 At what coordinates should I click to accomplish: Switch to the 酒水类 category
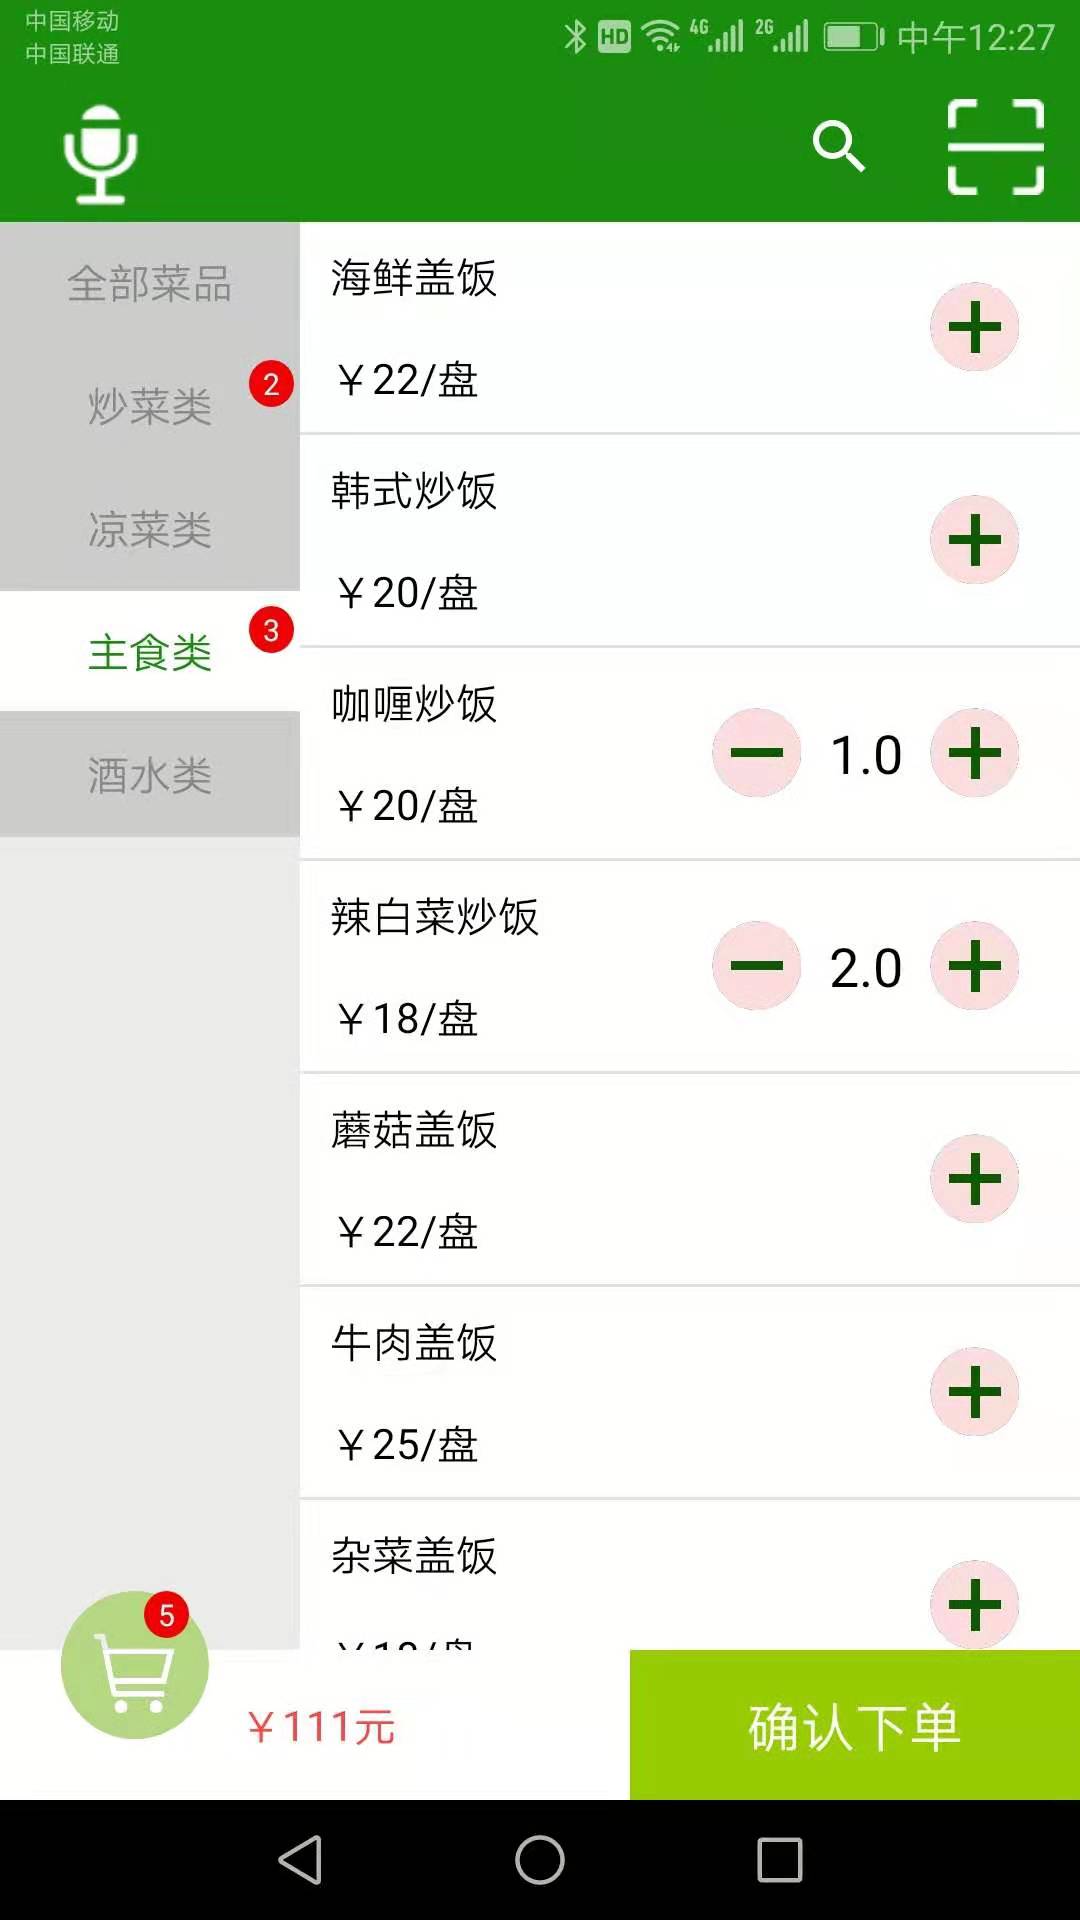coord(150,775)
